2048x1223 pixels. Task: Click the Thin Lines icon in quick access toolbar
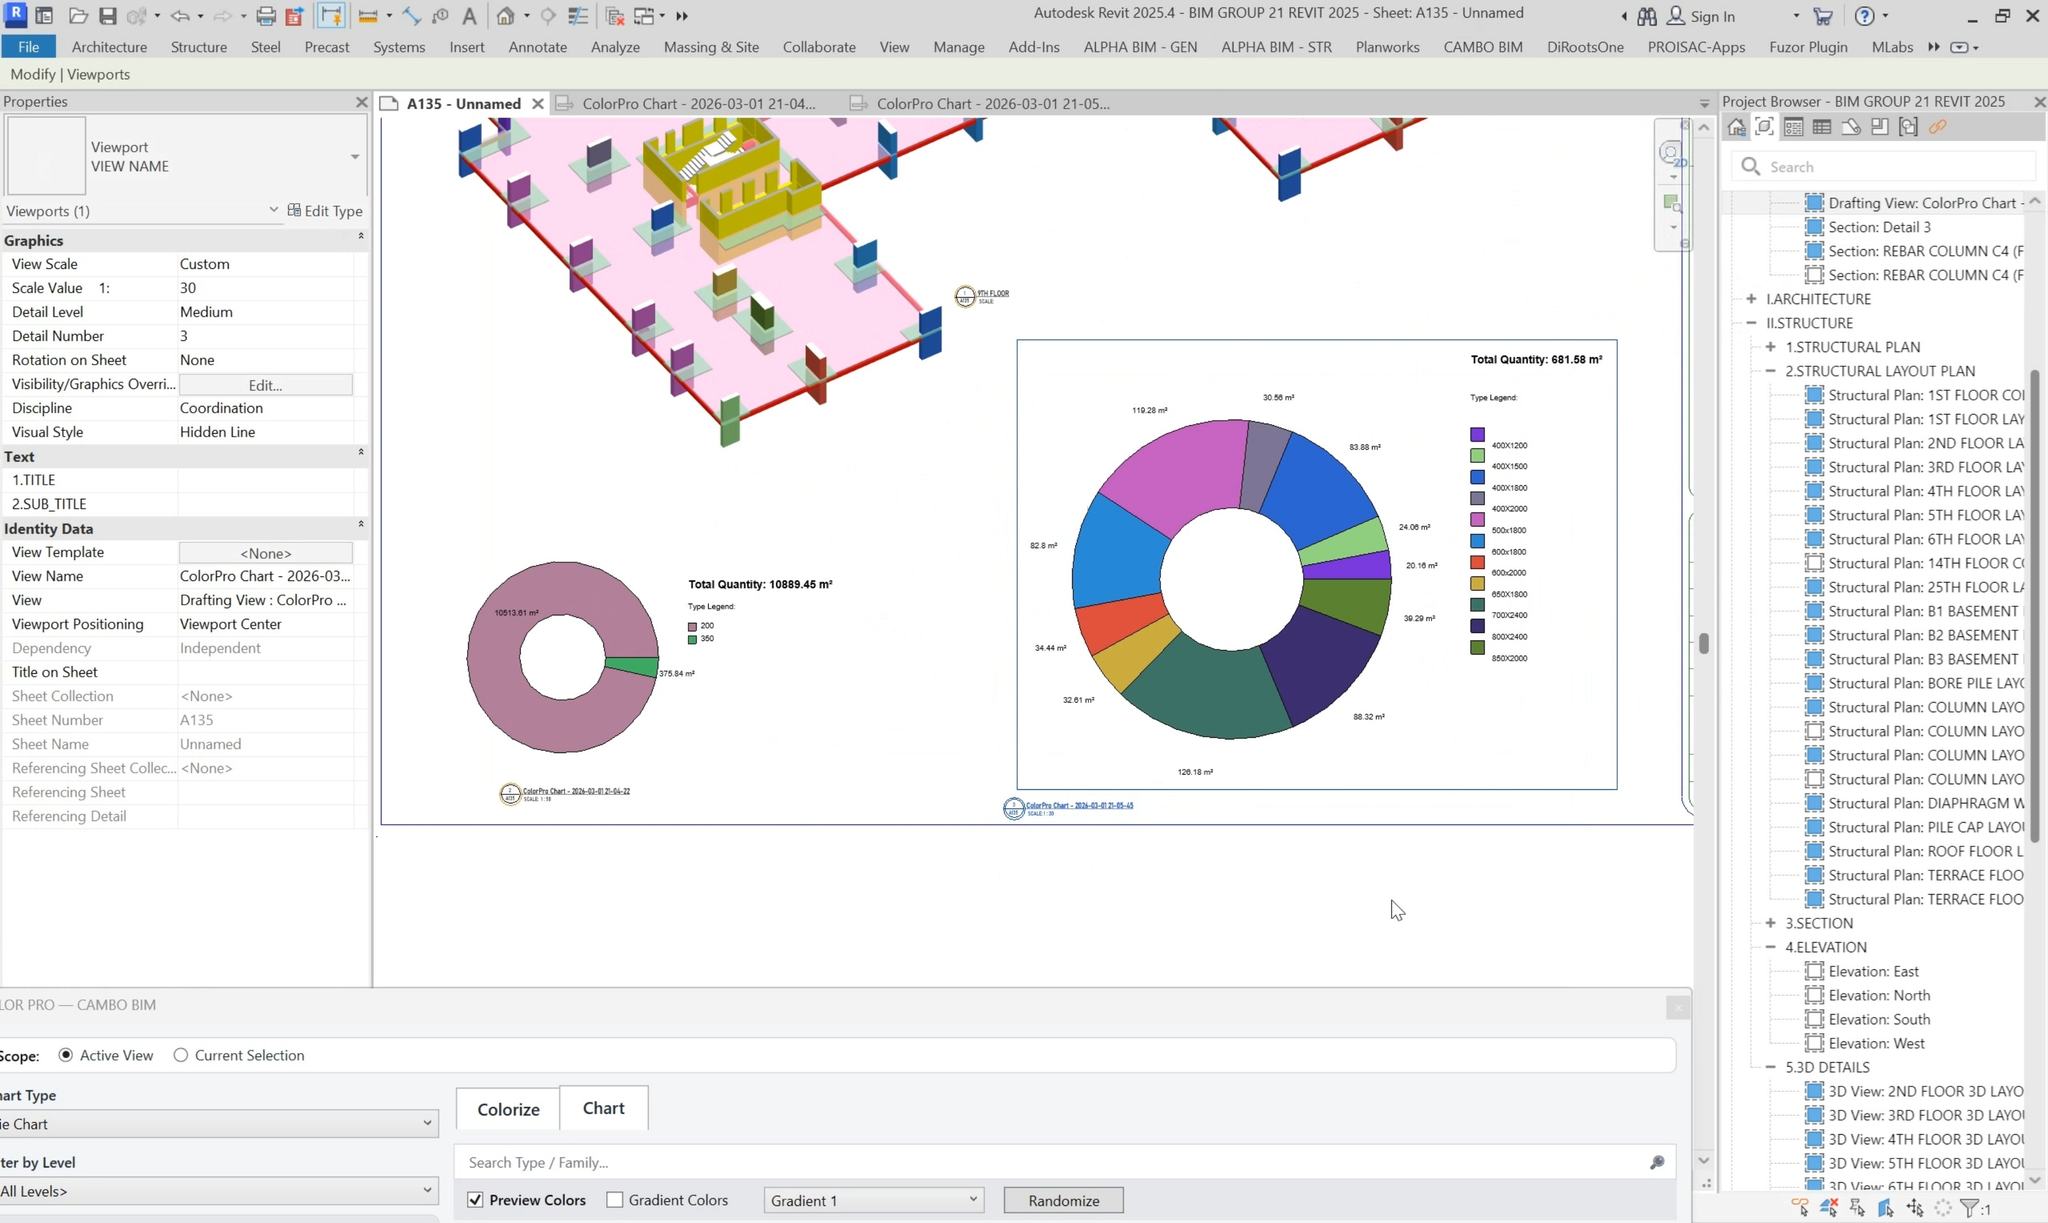pos(577,16)
